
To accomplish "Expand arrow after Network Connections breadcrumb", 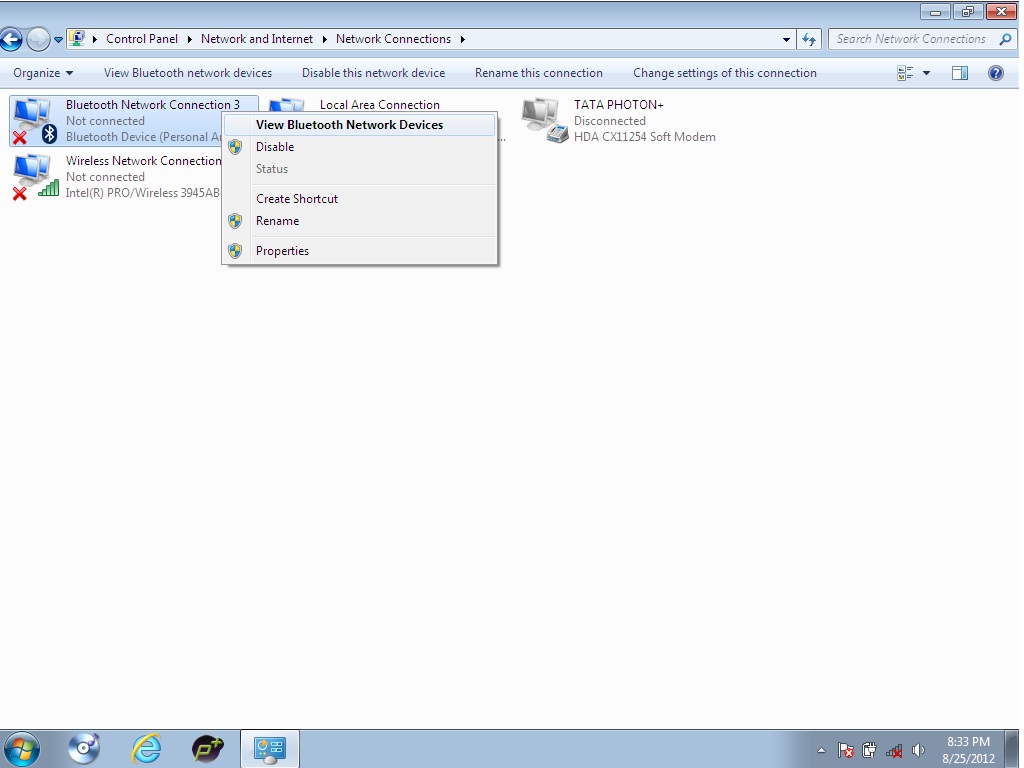I will coord(462,39).
